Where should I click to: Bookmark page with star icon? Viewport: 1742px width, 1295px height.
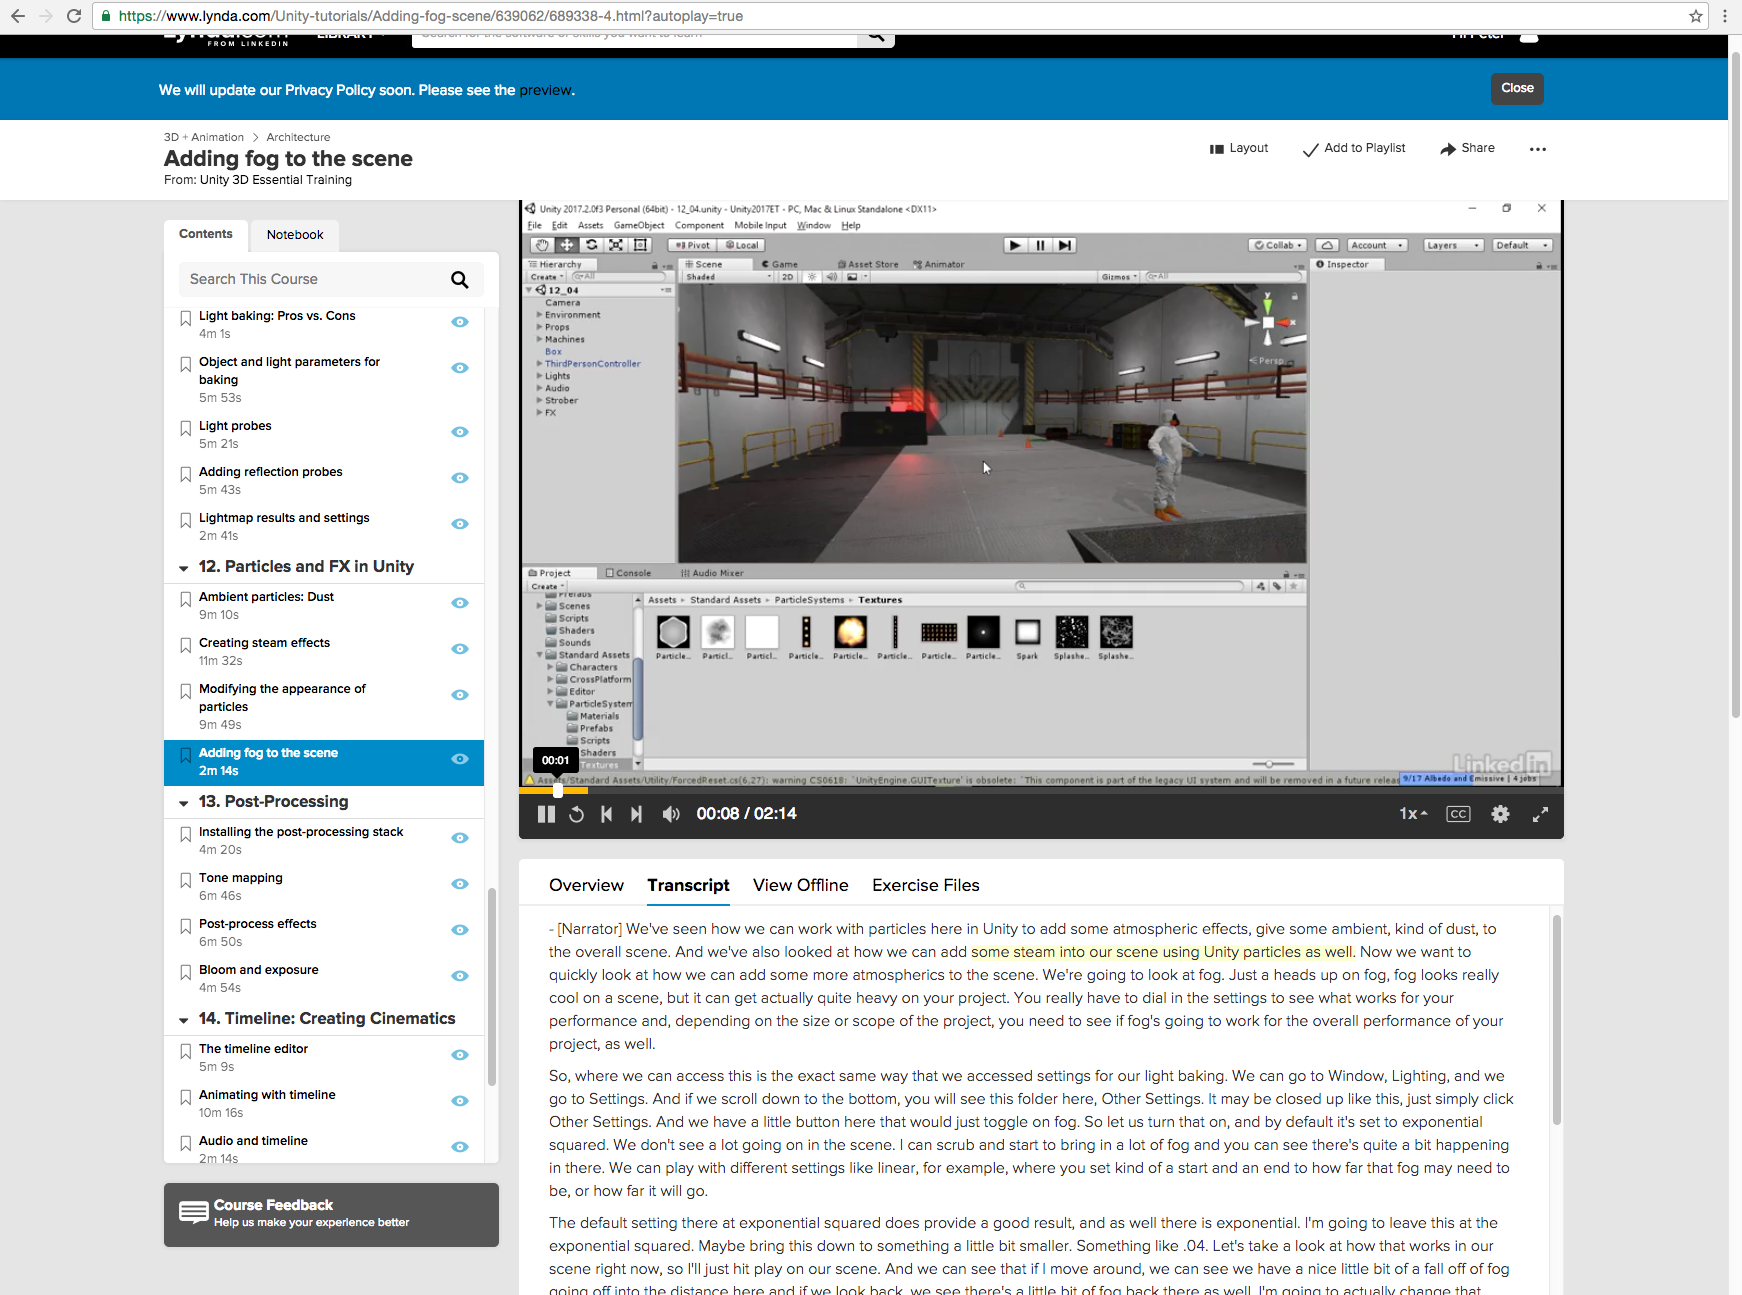click(x=1695, y=16)
